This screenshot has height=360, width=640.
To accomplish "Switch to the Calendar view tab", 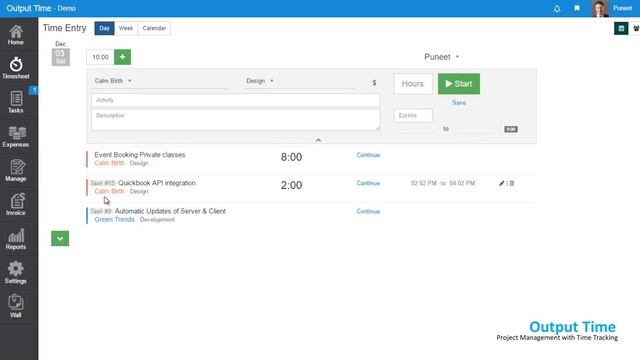I will point(154,28).
